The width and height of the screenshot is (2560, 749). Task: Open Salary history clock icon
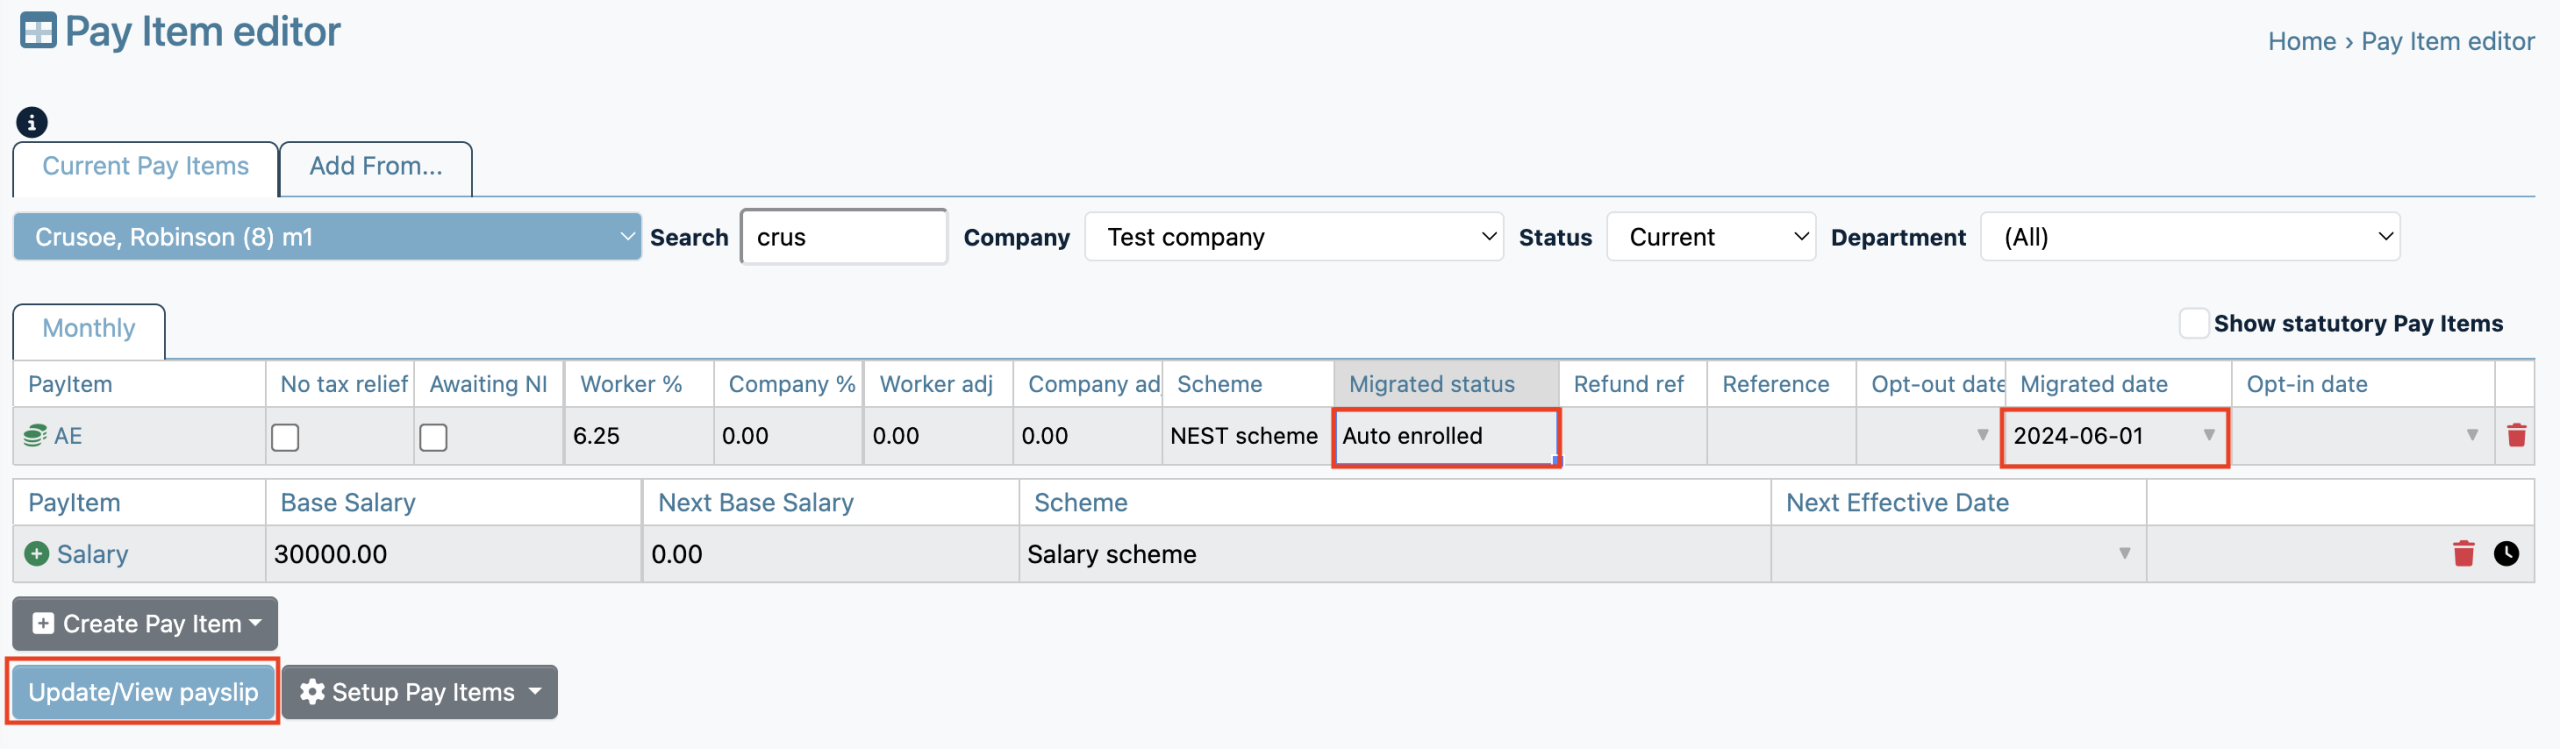2506,554
